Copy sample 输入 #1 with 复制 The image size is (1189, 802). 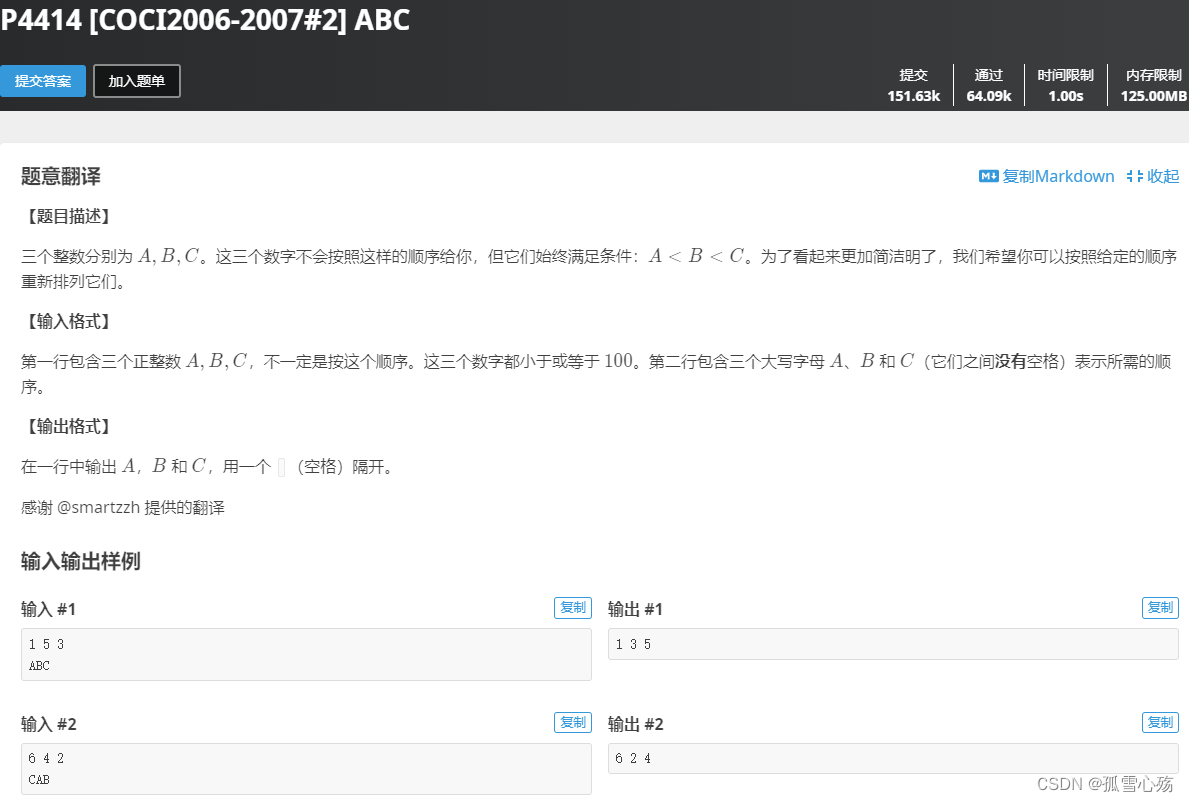point(573,608)
